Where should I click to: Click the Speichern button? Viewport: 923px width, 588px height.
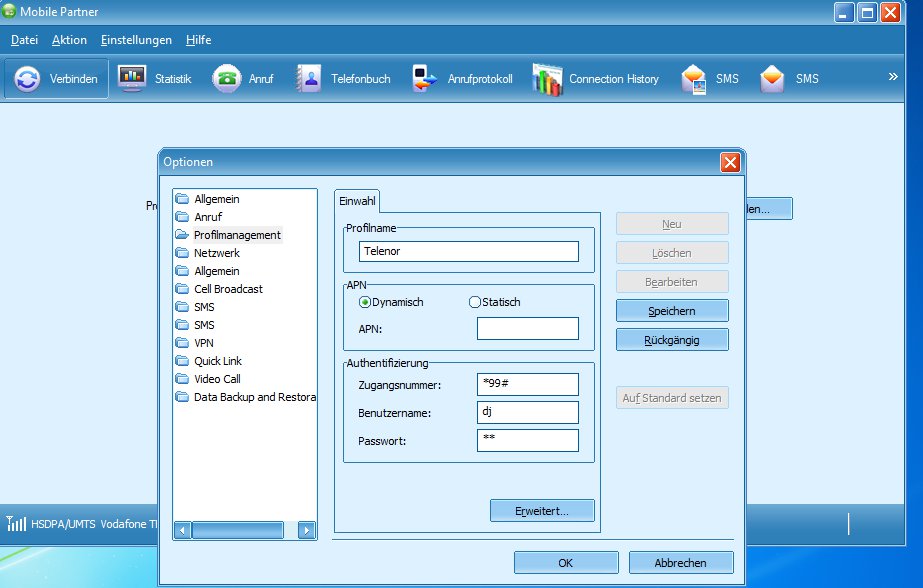[x=671, y=311]
